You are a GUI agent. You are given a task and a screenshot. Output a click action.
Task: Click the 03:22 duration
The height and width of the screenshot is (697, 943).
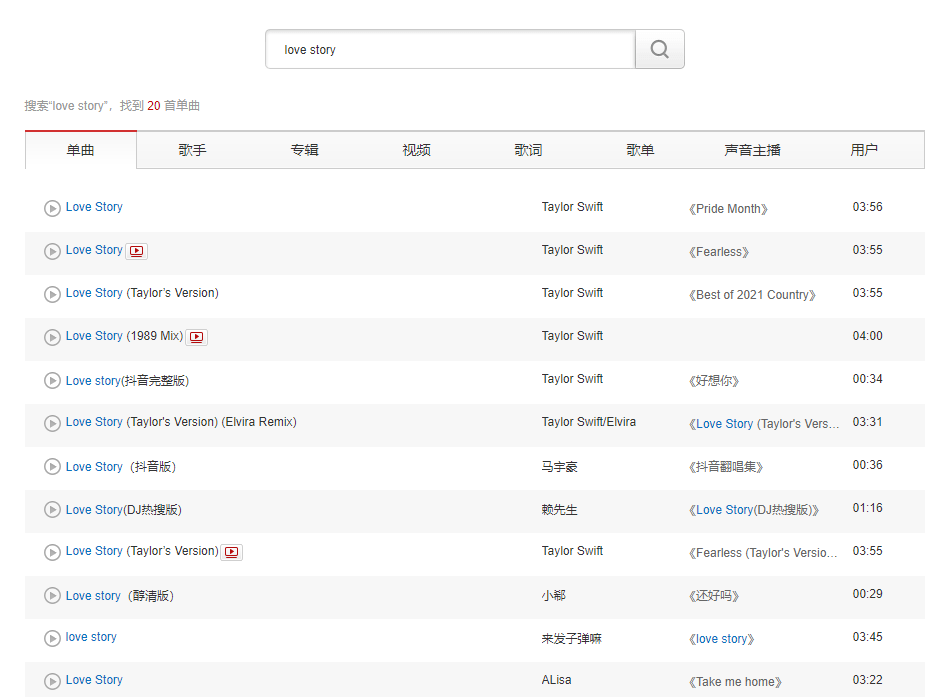pyautogui.click(x=867, y=680)
